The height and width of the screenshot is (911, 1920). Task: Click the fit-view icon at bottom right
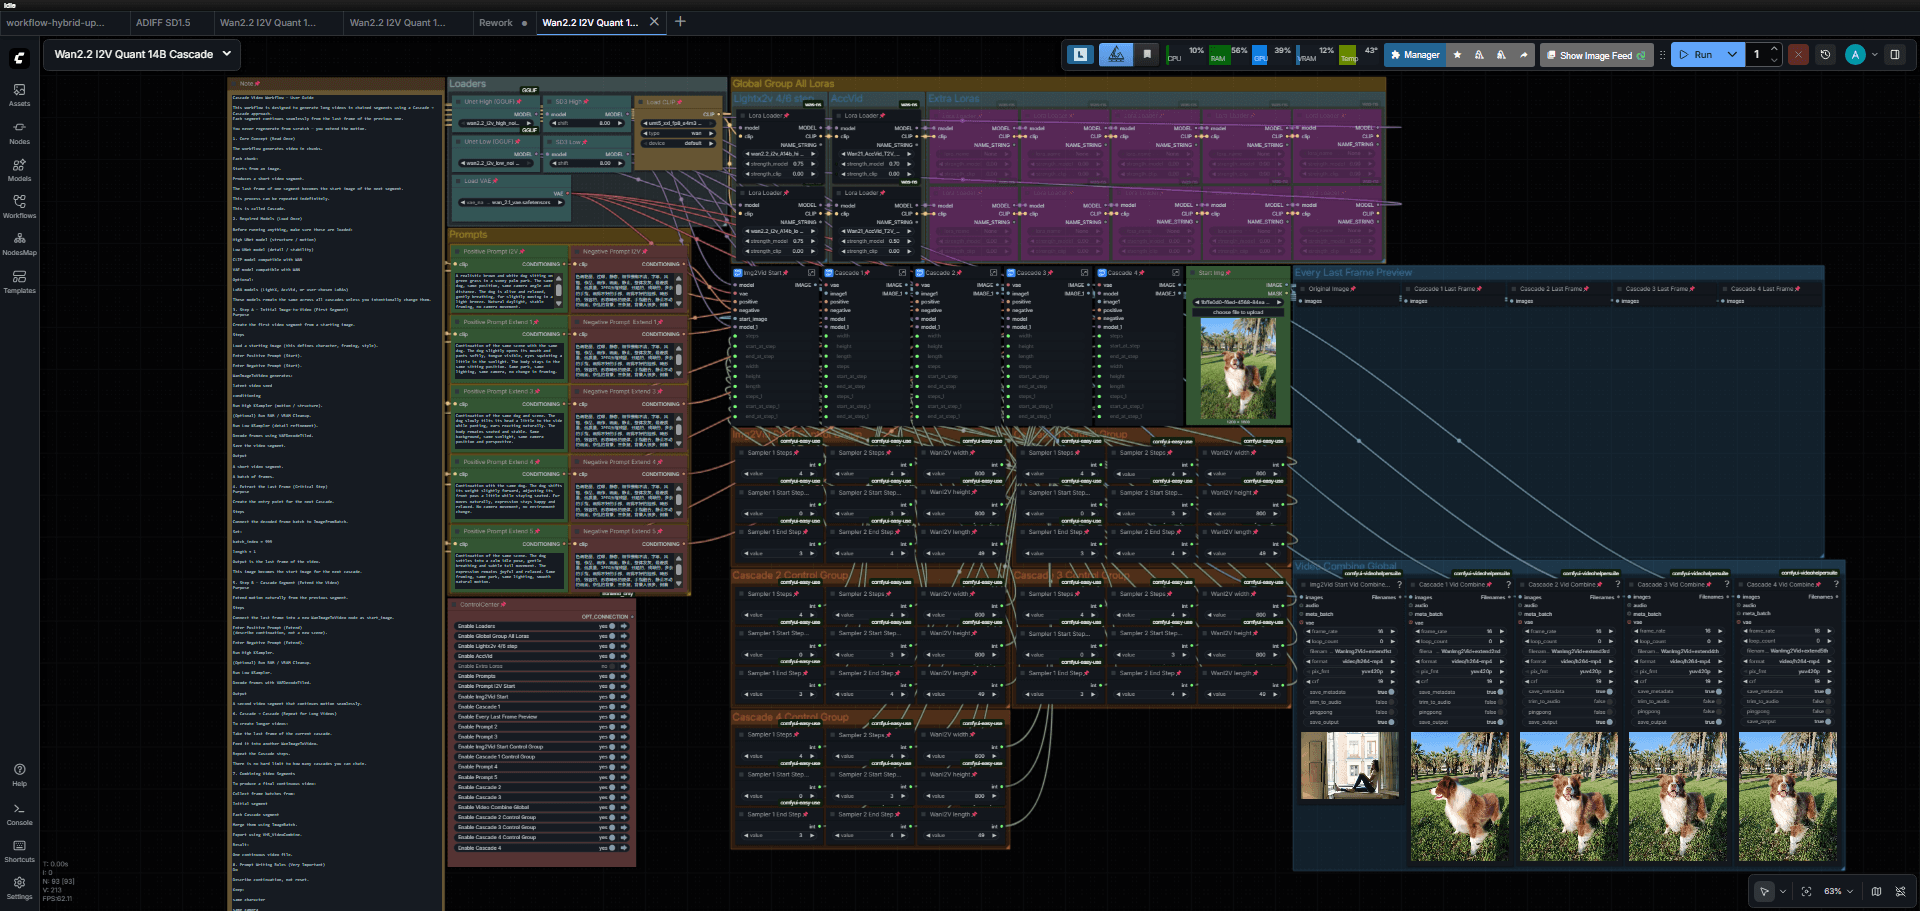coord(1806,891)
